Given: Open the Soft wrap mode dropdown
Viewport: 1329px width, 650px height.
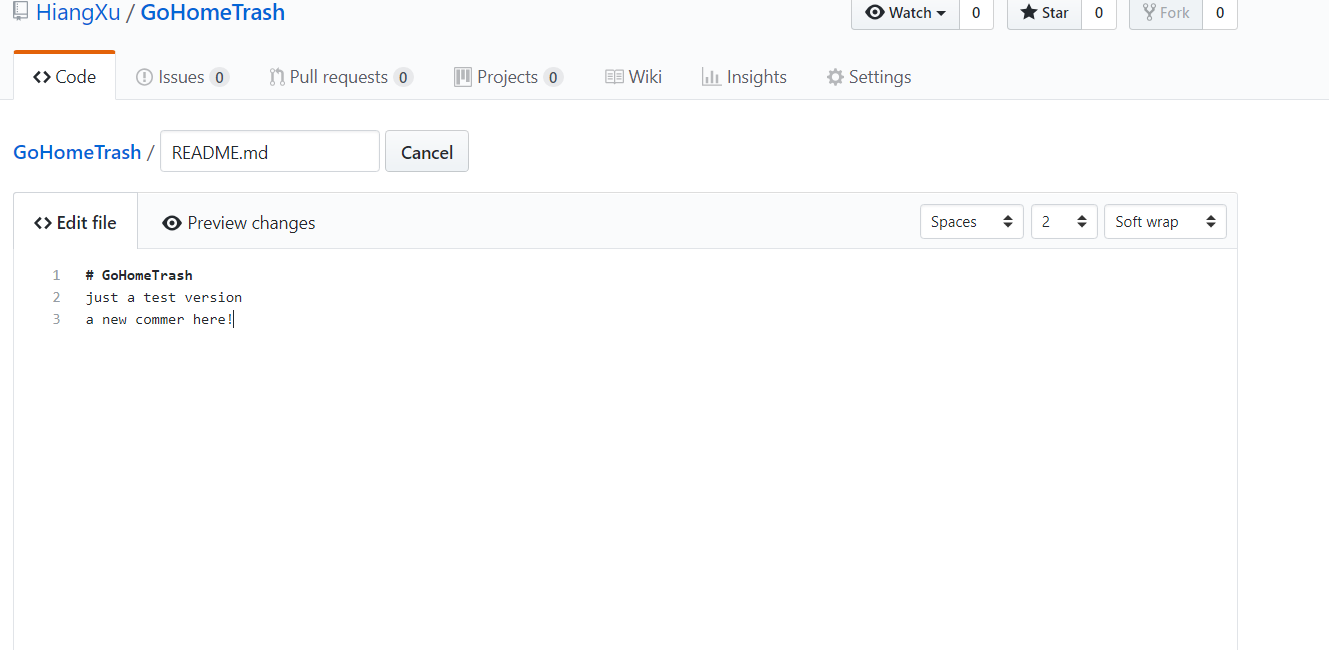Looking at the screenshot, I should (x=1165, y=222).
